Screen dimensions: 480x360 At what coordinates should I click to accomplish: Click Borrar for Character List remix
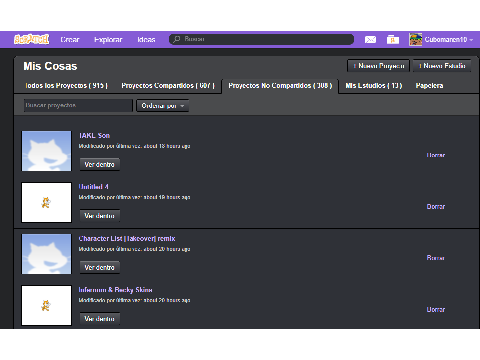pyautogui.click(x=436, y=258)
